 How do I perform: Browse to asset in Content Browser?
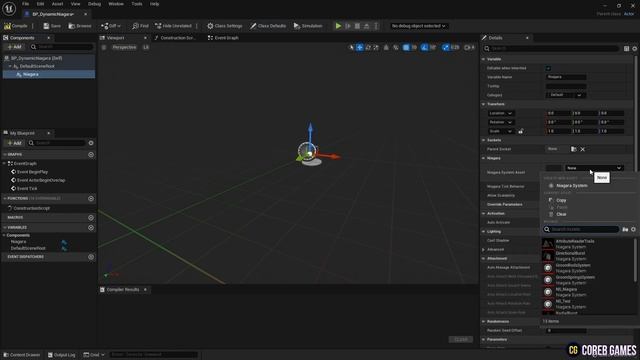point(80,26)
